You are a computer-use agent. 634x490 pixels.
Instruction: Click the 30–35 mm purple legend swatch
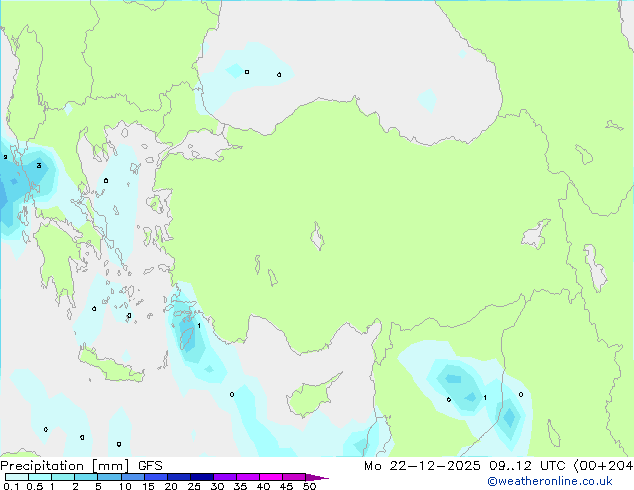click(225, 477)
